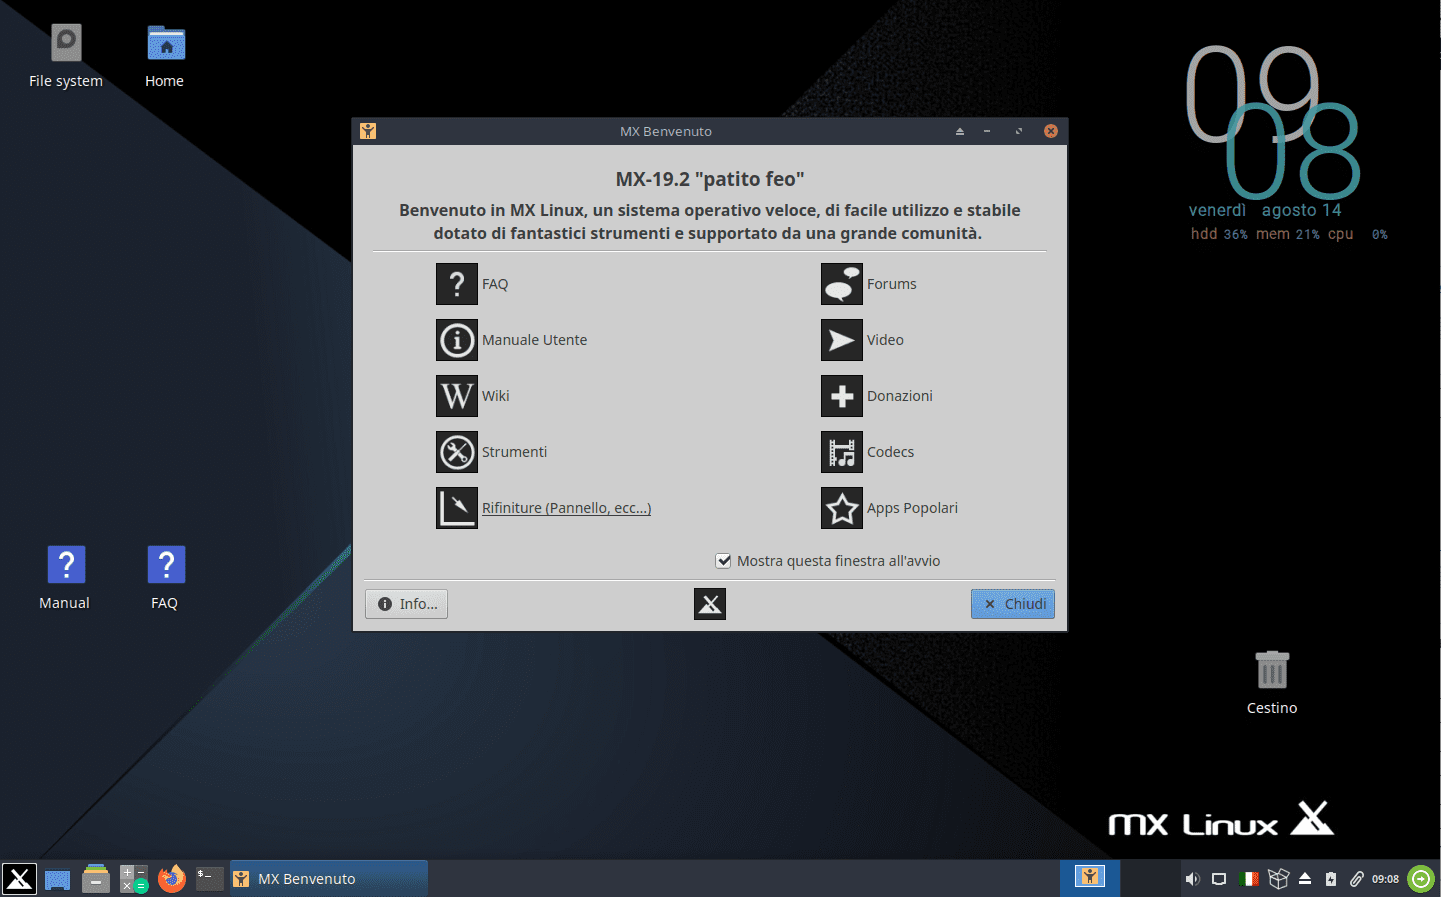Click the Conky clock widget on desktop
Screen dimensions: 1441x897
point(1286,144)
